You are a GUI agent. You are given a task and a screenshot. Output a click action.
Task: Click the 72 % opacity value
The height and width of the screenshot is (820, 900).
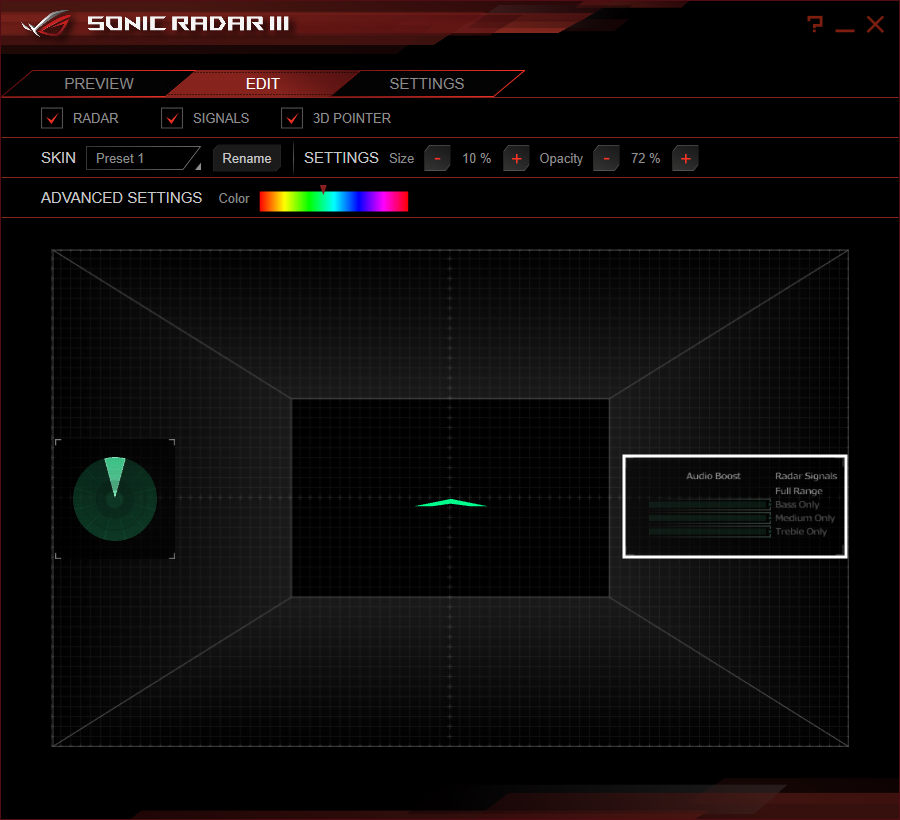click(645, 158)
